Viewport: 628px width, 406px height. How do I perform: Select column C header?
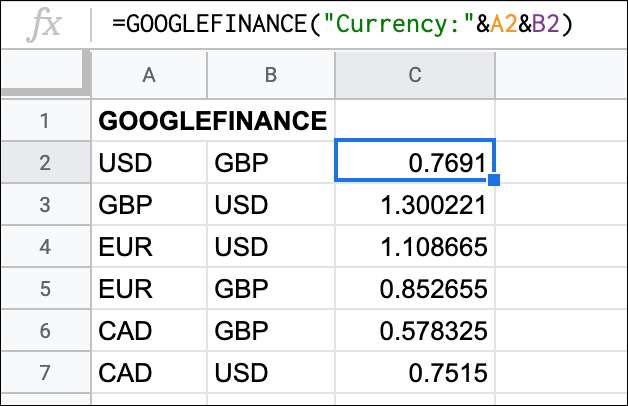tap(415, 75)
